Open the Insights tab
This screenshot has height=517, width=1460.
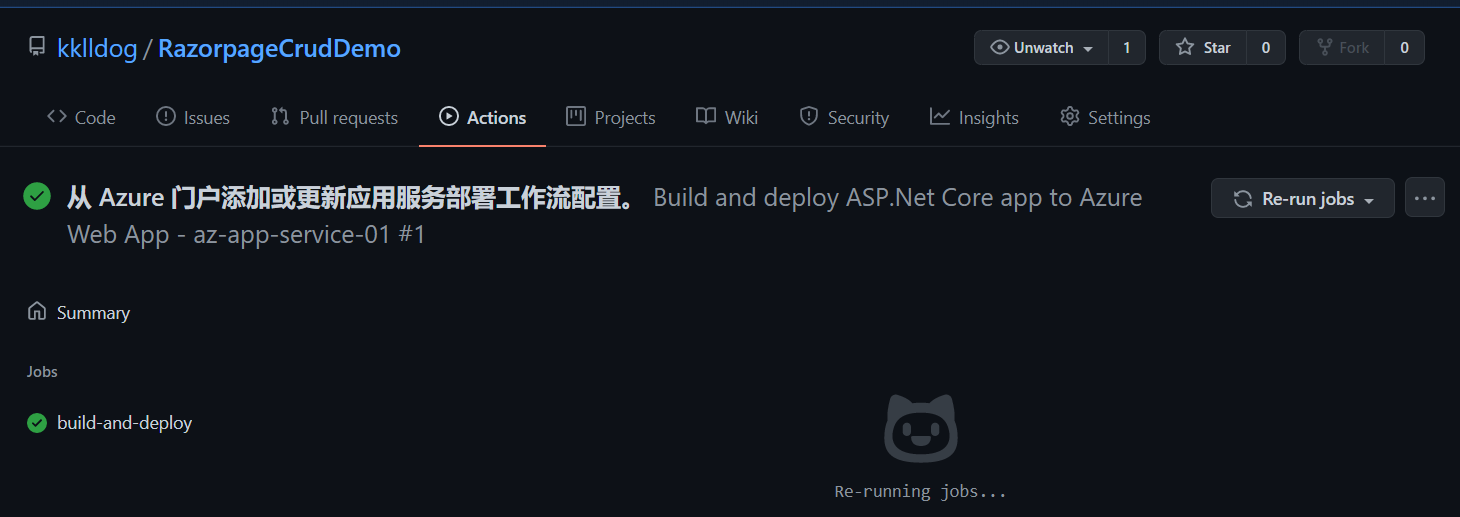pos(974,117)
